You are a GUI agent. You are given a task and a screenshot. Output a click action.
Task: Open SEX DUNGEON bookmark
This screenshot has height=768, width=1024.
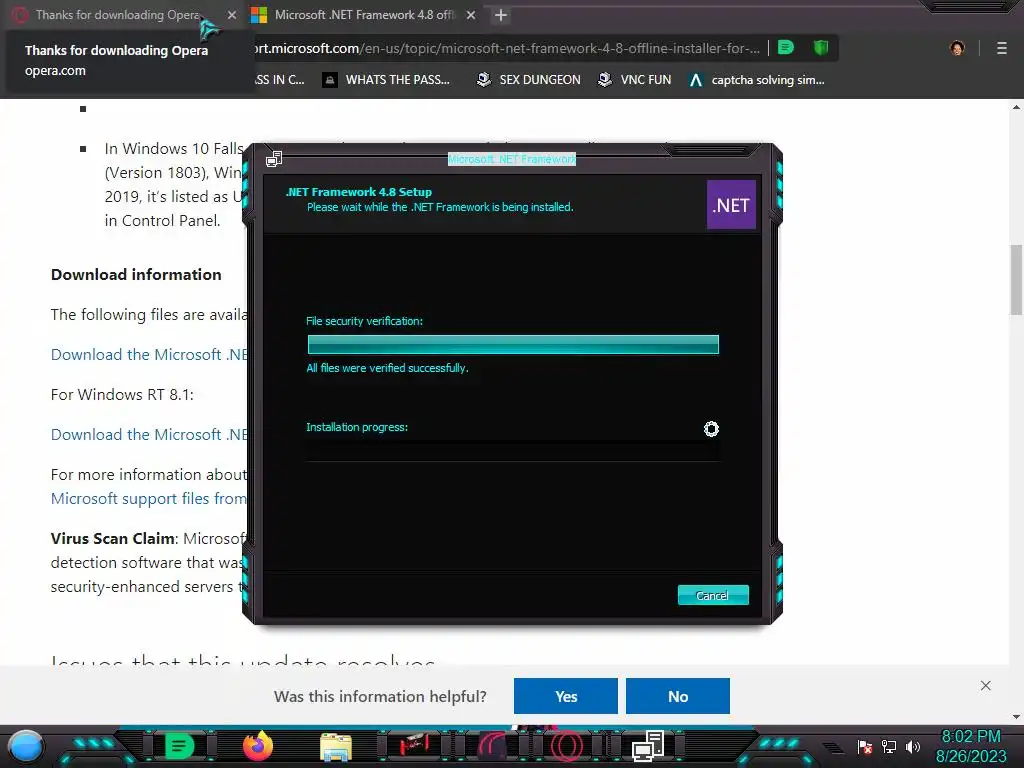coord(528,80)
